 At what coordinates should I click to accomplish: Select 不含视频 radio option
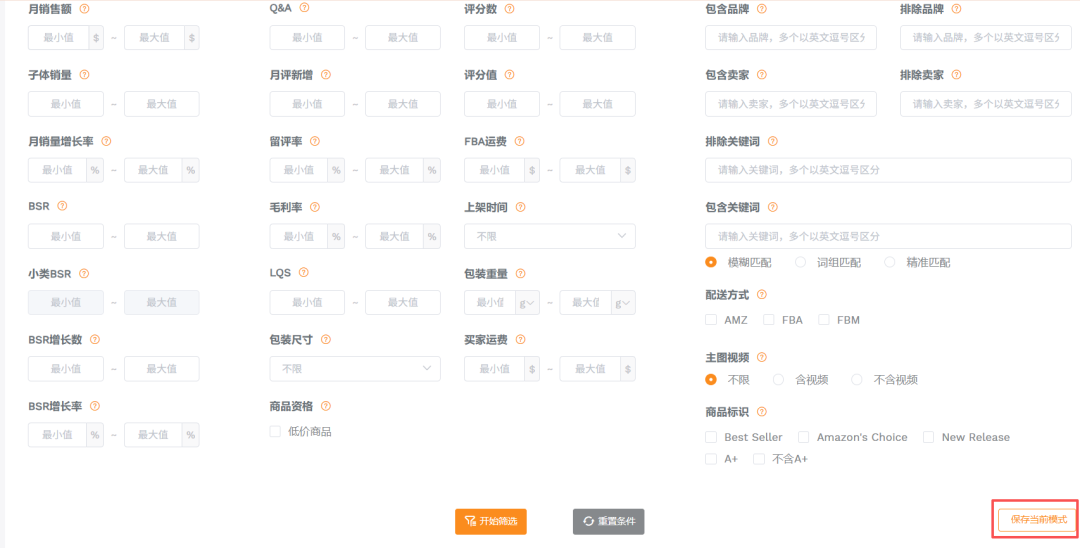857,379
